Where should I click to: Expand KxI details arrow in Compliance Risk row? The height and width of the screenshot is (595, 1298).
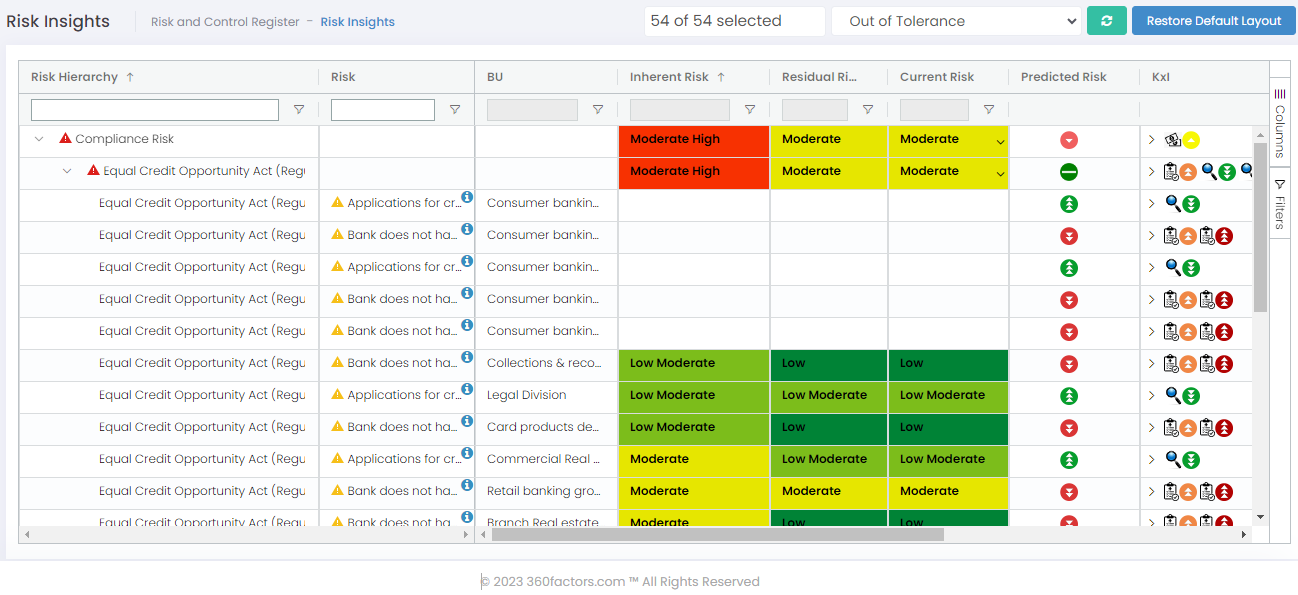point(1152,140)
